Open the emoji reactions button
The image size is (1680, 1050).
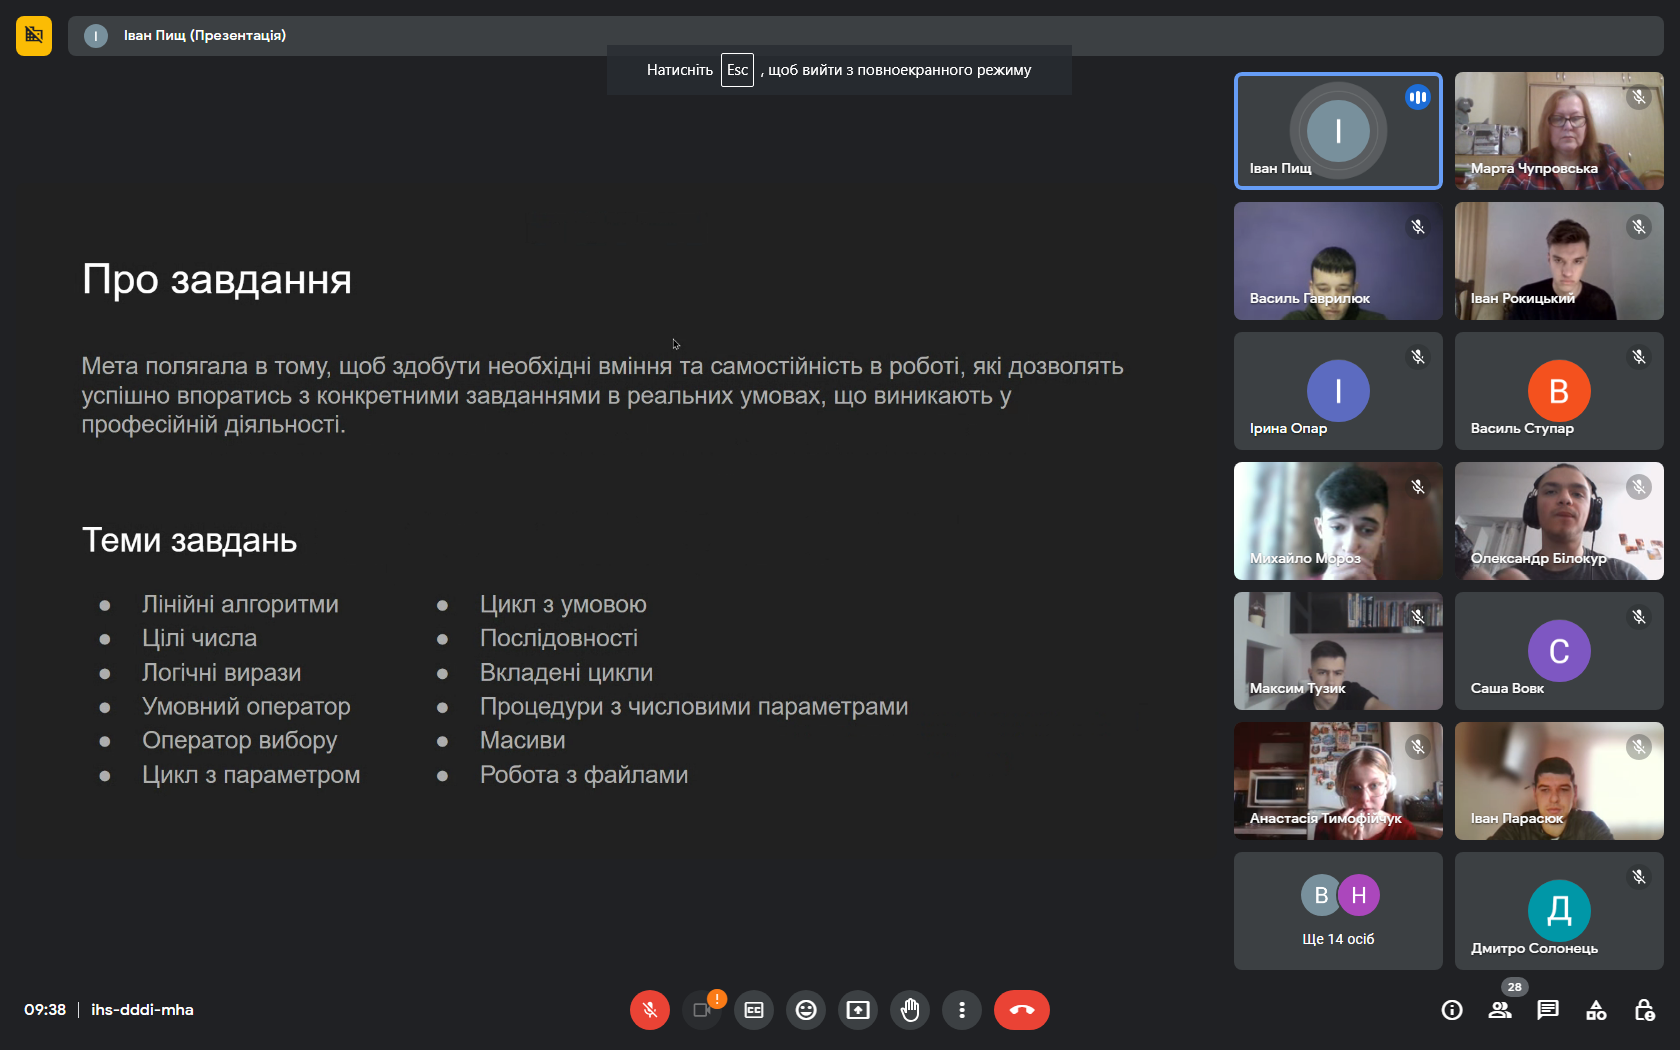click(x=806, y=1010)
